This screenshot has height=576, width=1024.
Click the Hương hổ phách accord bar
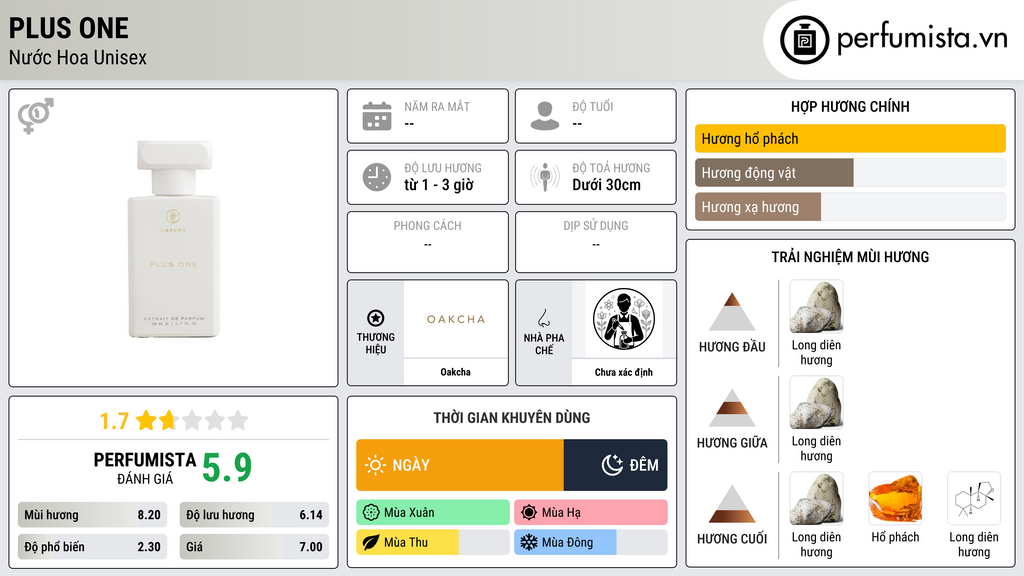[850, 138]
